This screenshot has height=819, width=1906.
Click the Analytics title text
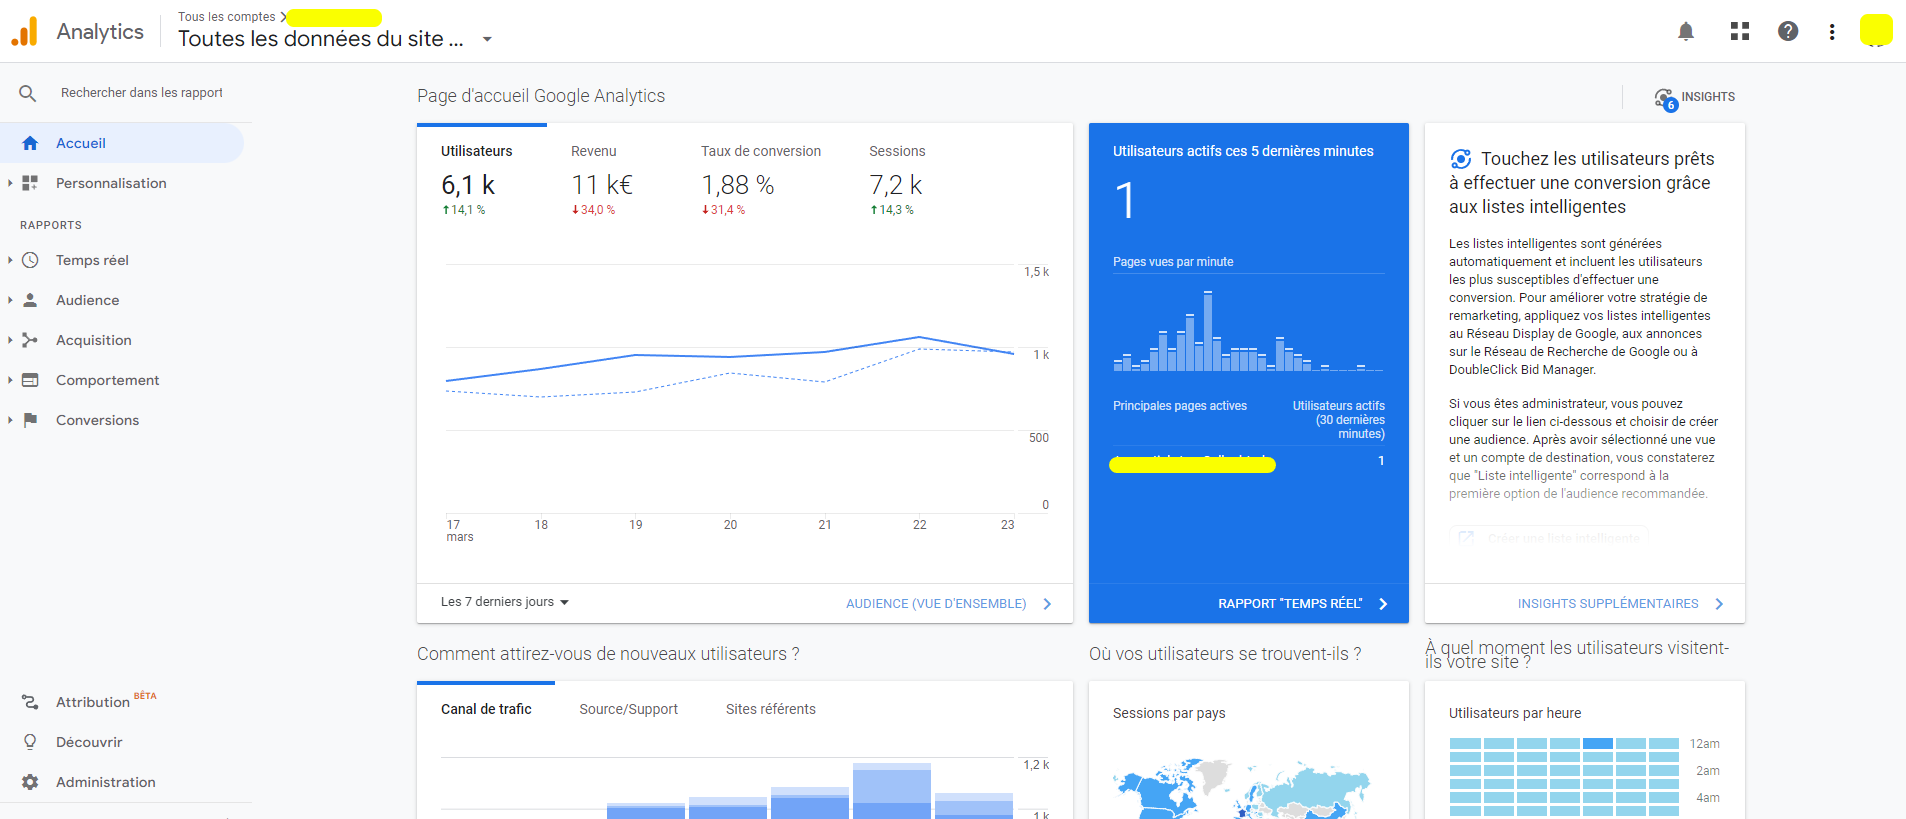coord(100,31)
